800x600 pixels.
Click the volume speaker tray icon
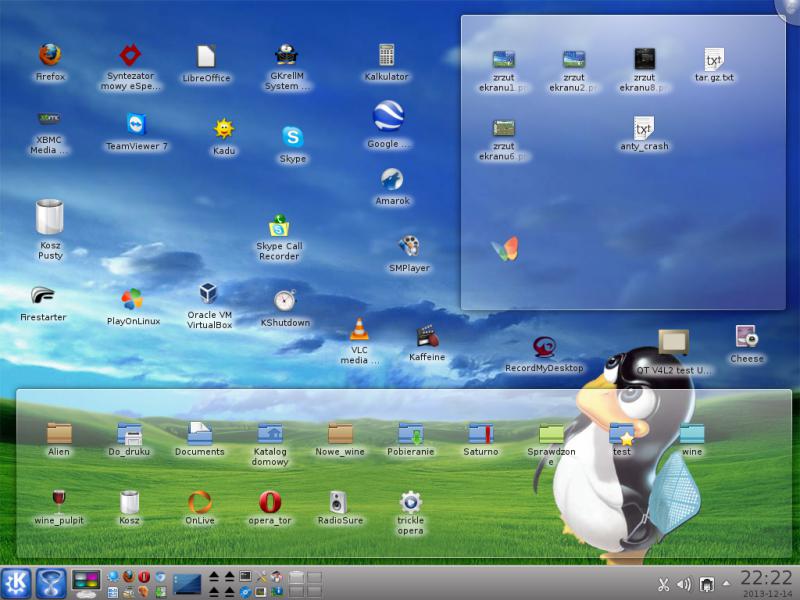[684, 584]
